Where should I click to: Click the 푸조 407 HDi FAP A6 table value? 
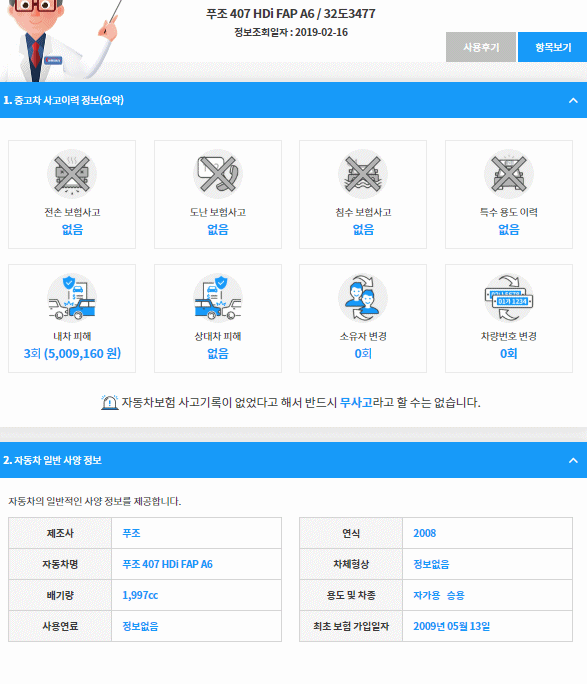pyautogui.click(x=167, y=564)
